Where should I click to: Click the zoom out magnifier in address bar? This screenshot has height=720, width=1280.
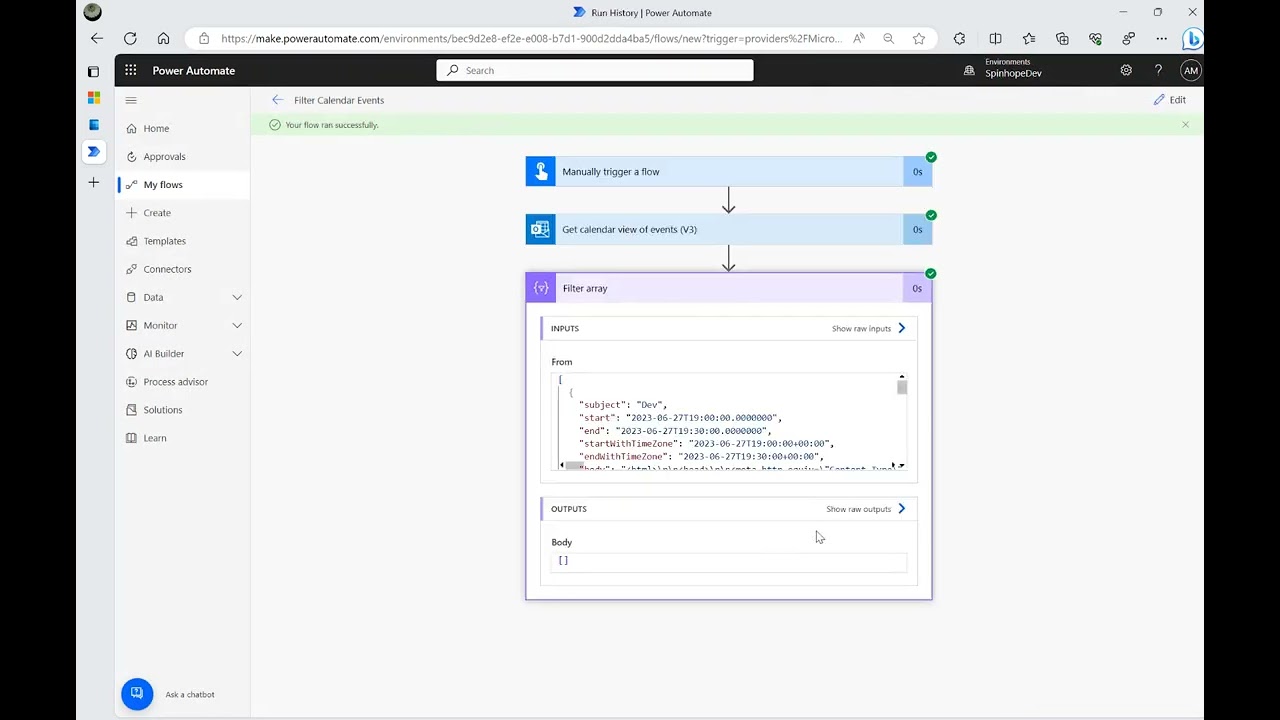click(888, 38)
